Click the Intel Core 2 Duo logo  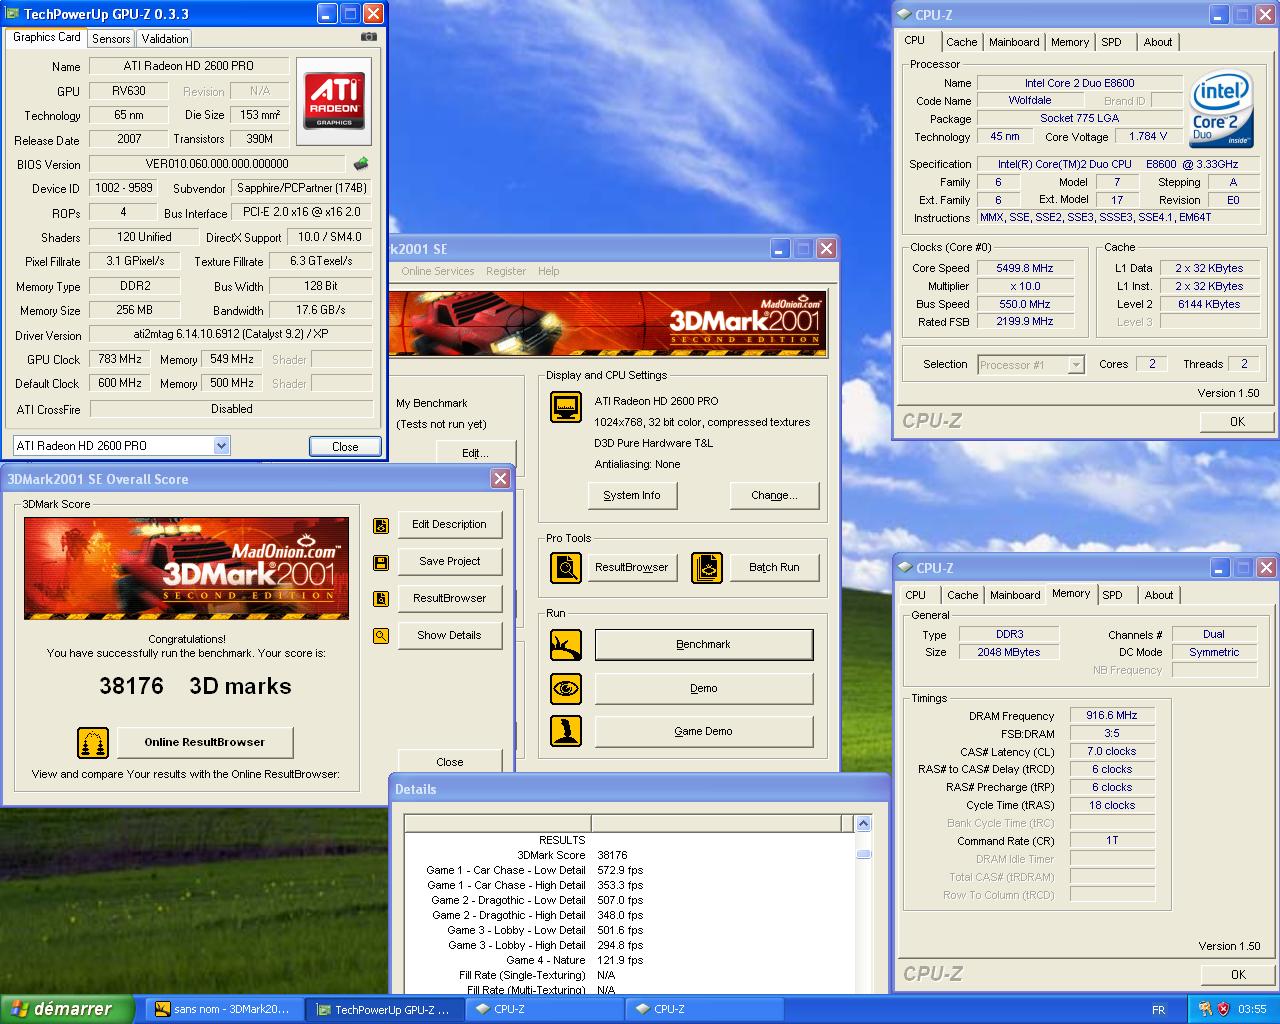pos(1222,108)
